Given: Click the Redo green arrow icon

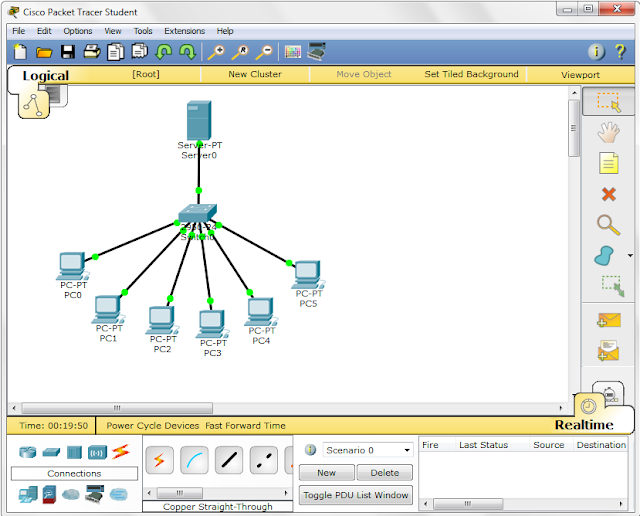Looking at the screenshot, I should coord(188,52).
